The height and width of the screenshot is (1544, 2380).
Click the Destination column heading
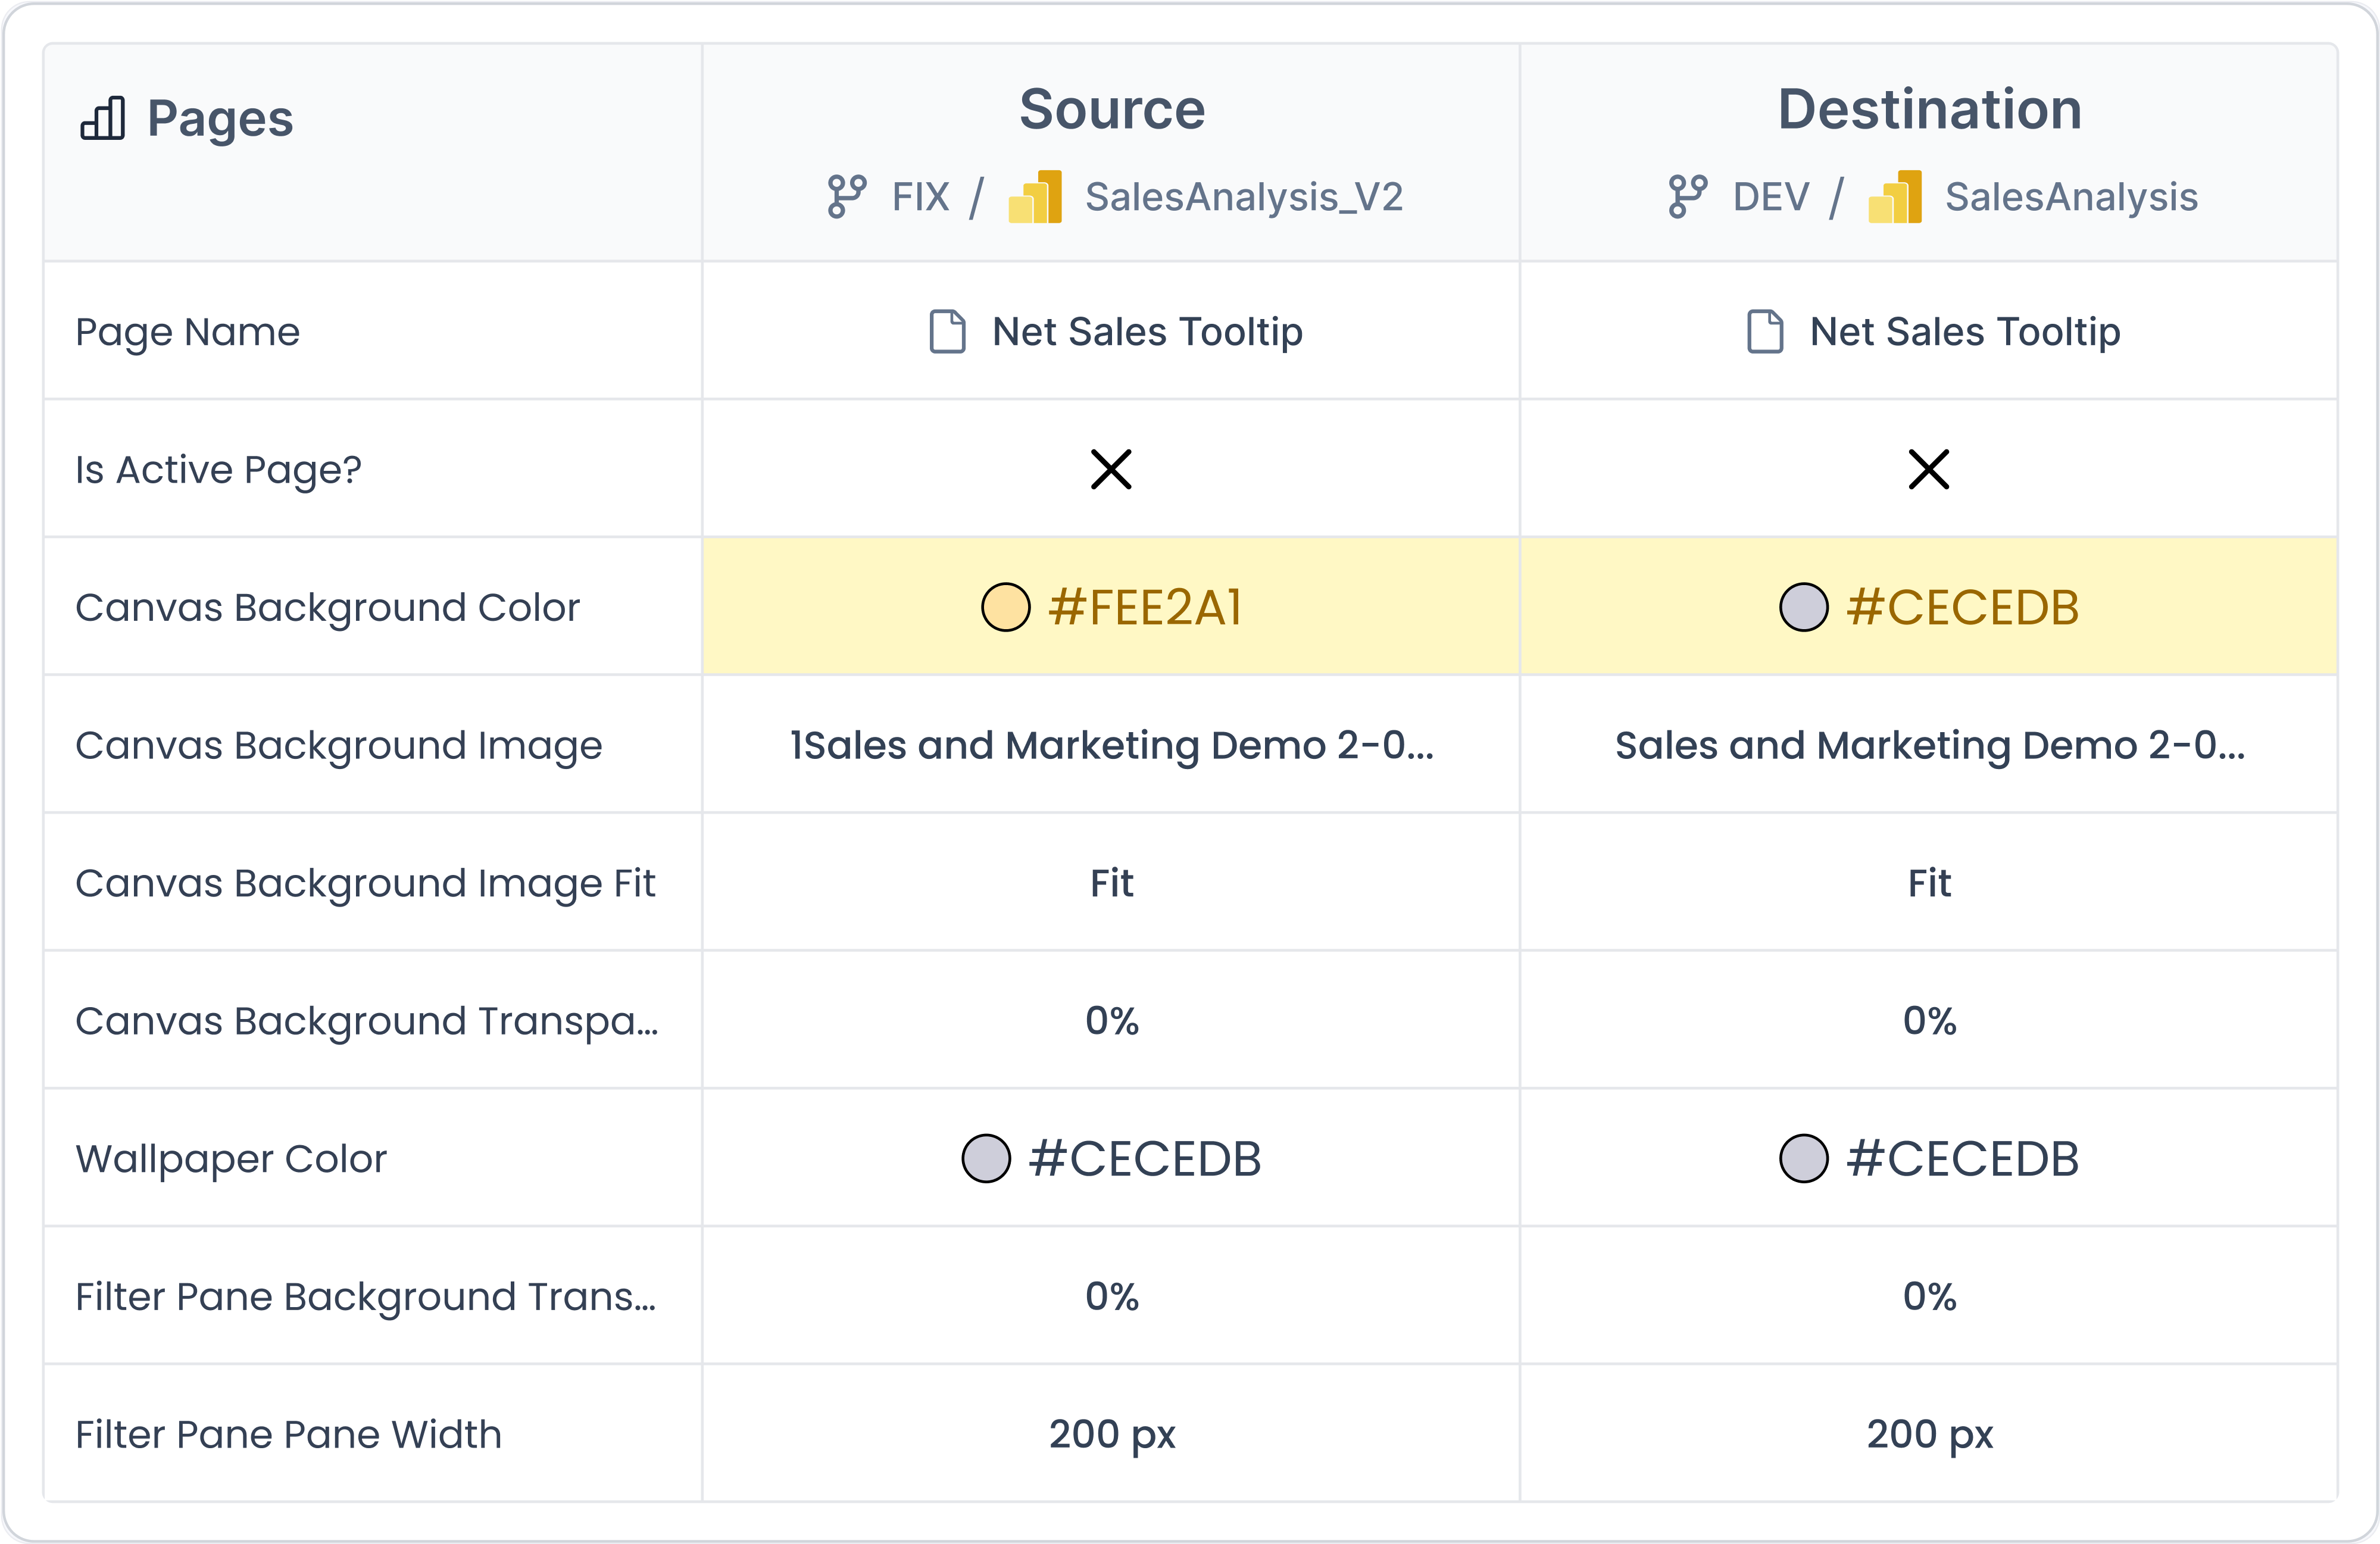(x=1929, y=109)
